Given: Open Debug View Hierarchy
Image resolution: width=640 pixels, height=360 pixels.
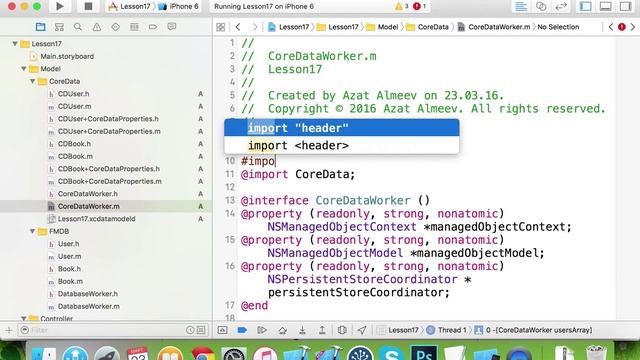Looking at the screenshot, I should (x=342, y=330).
